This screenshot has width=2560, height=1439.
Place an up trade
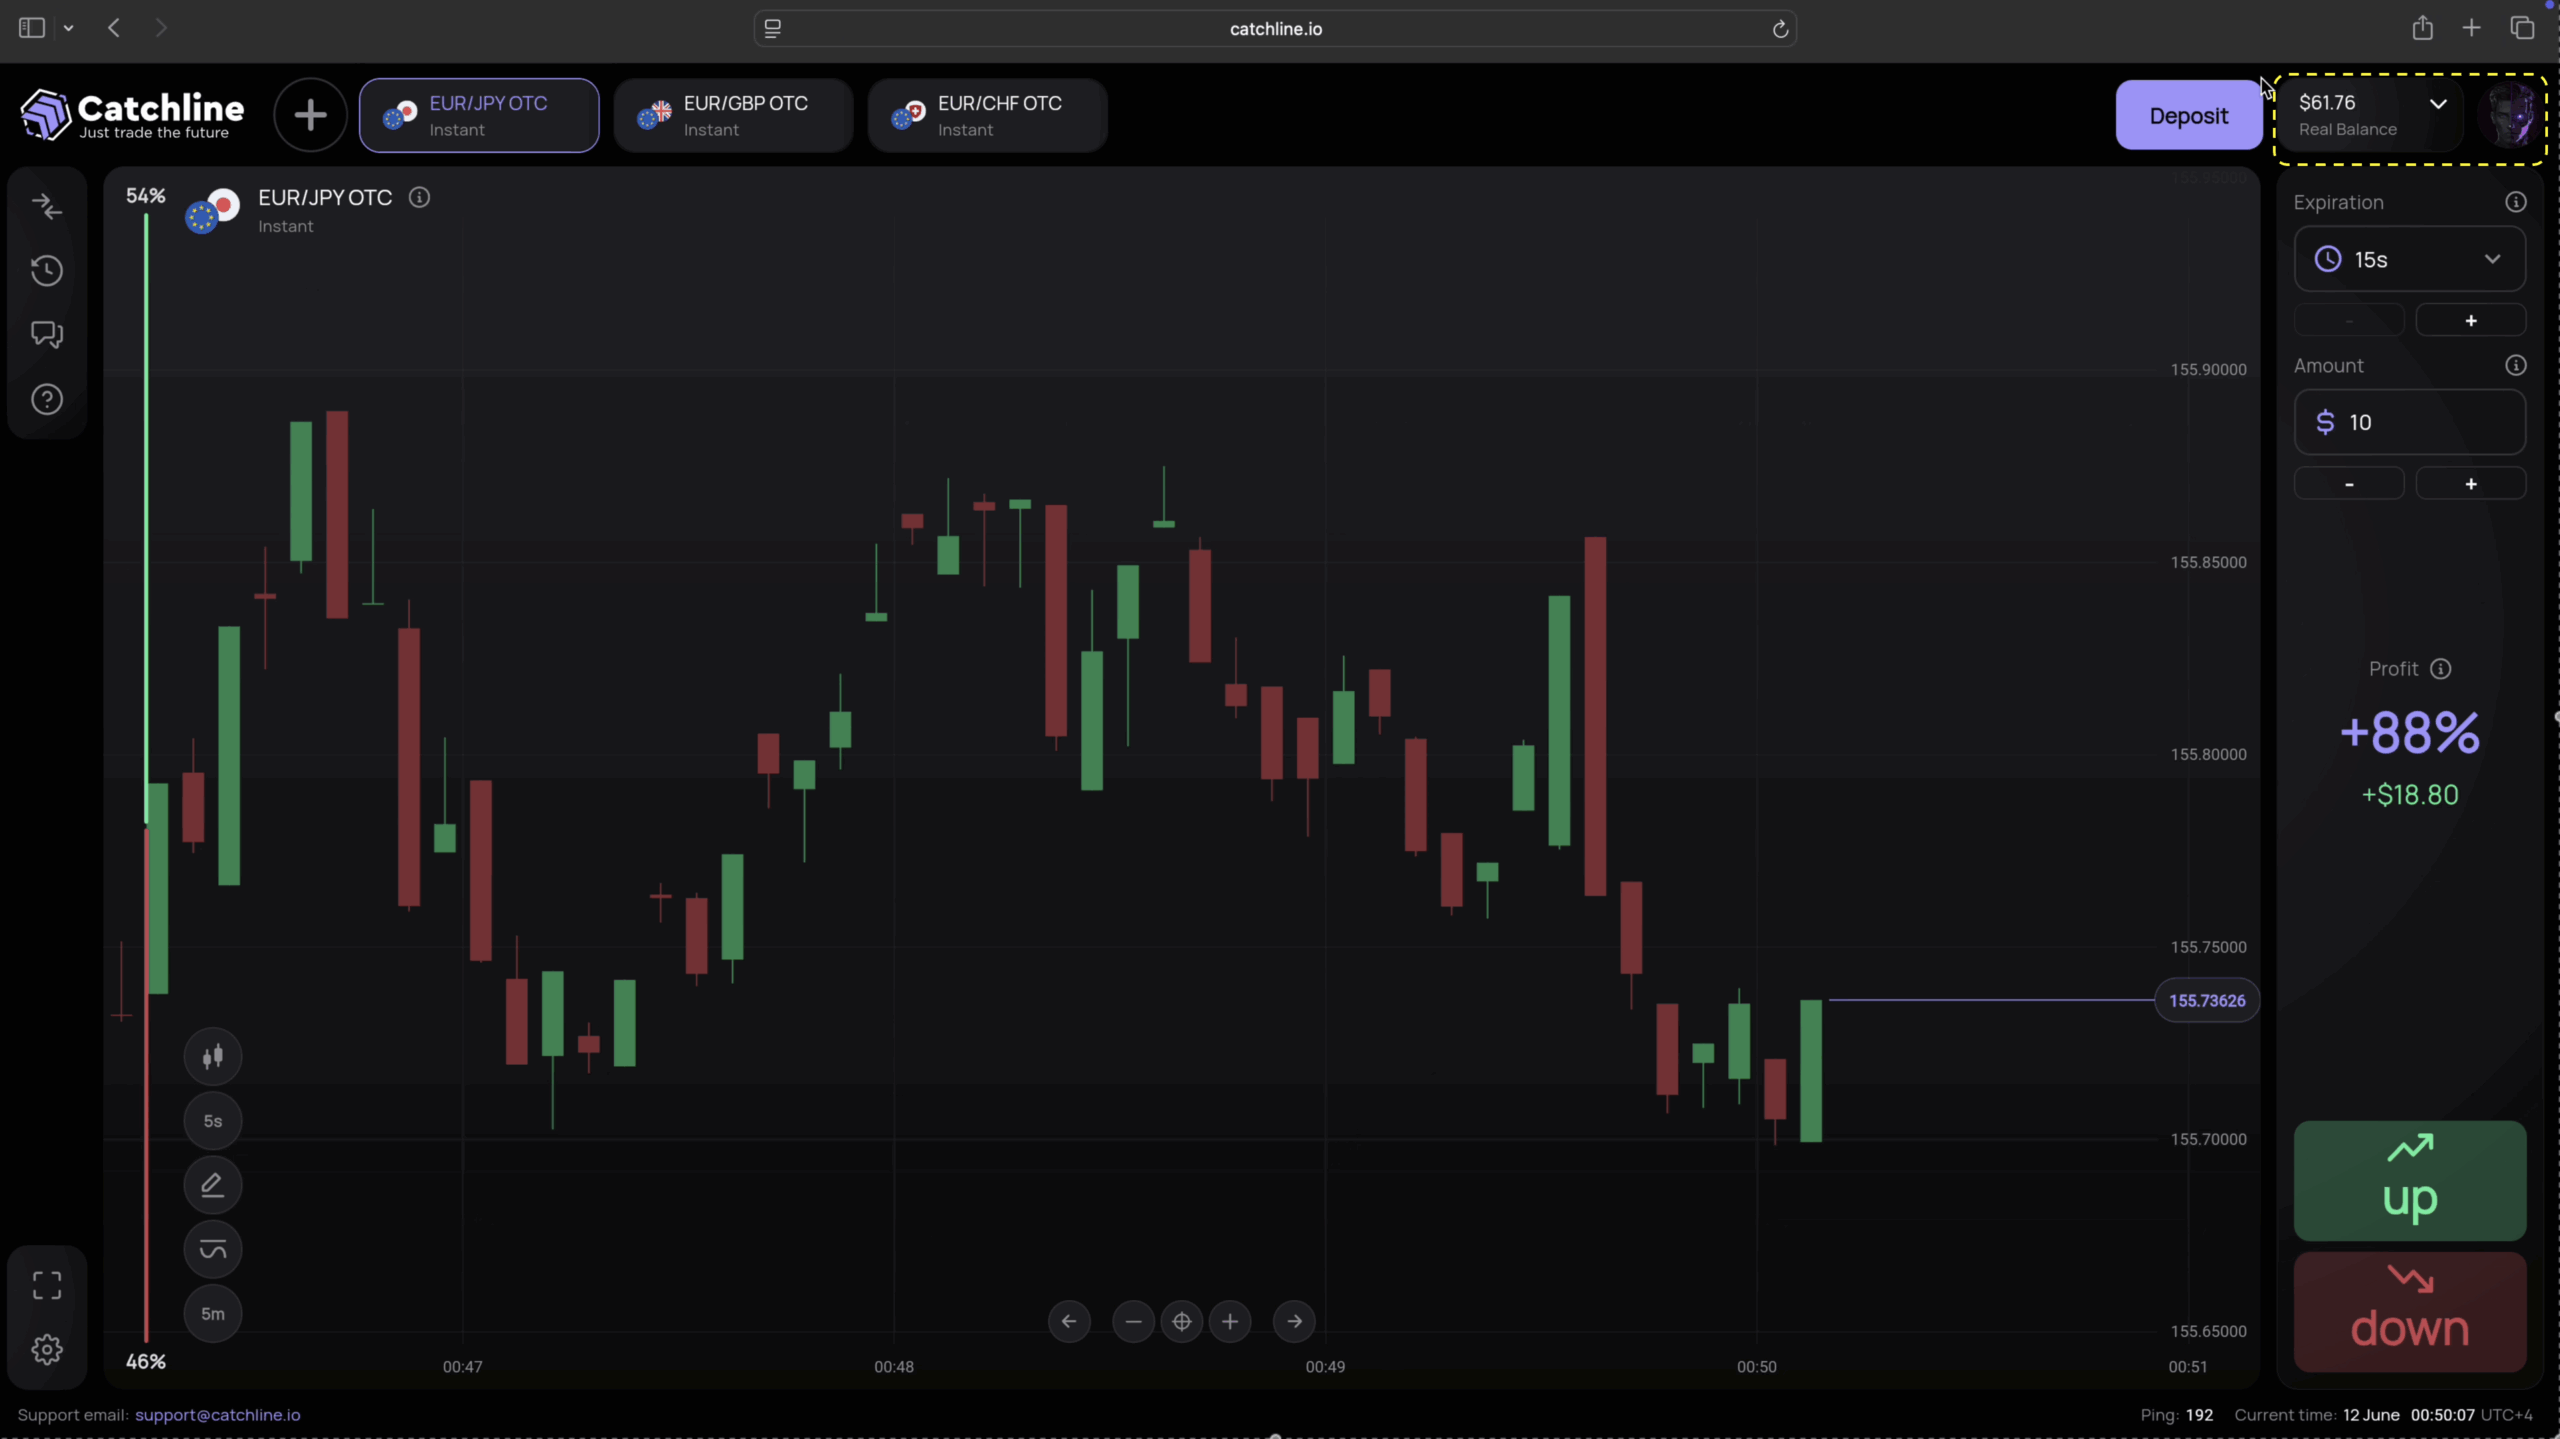tap(2409, 1180)
